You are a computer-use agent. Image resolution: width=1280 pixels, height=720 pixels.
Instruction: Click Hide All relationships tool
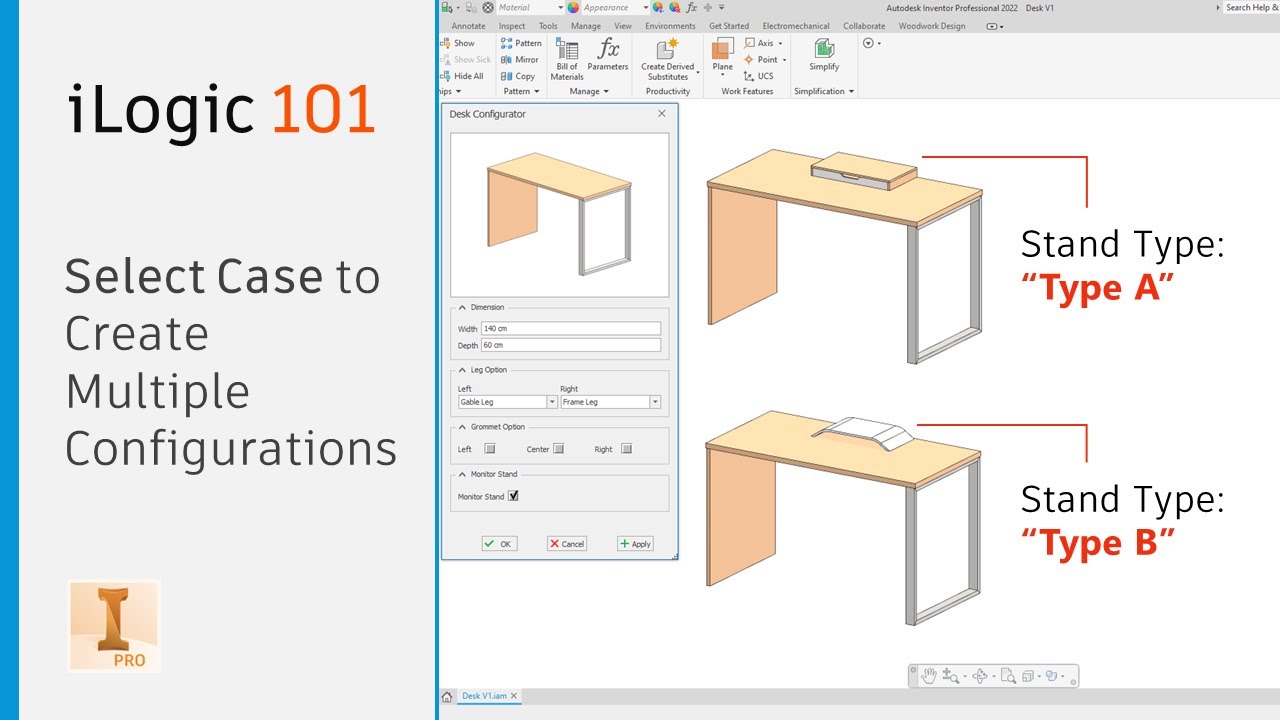coord(463,75)
